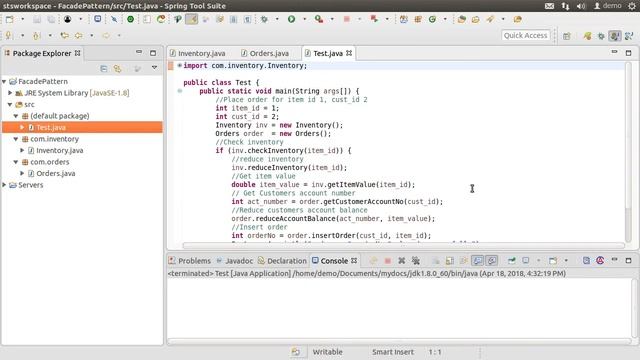Click the mail icon in top panel
Viewport: 640px width, 360px height.
549,6
